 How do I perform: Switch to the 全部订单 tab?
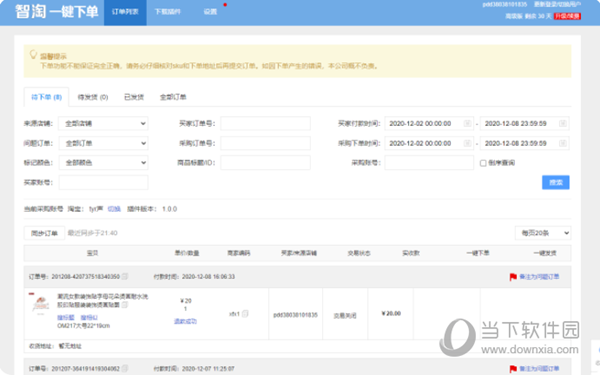click(173, 97)
